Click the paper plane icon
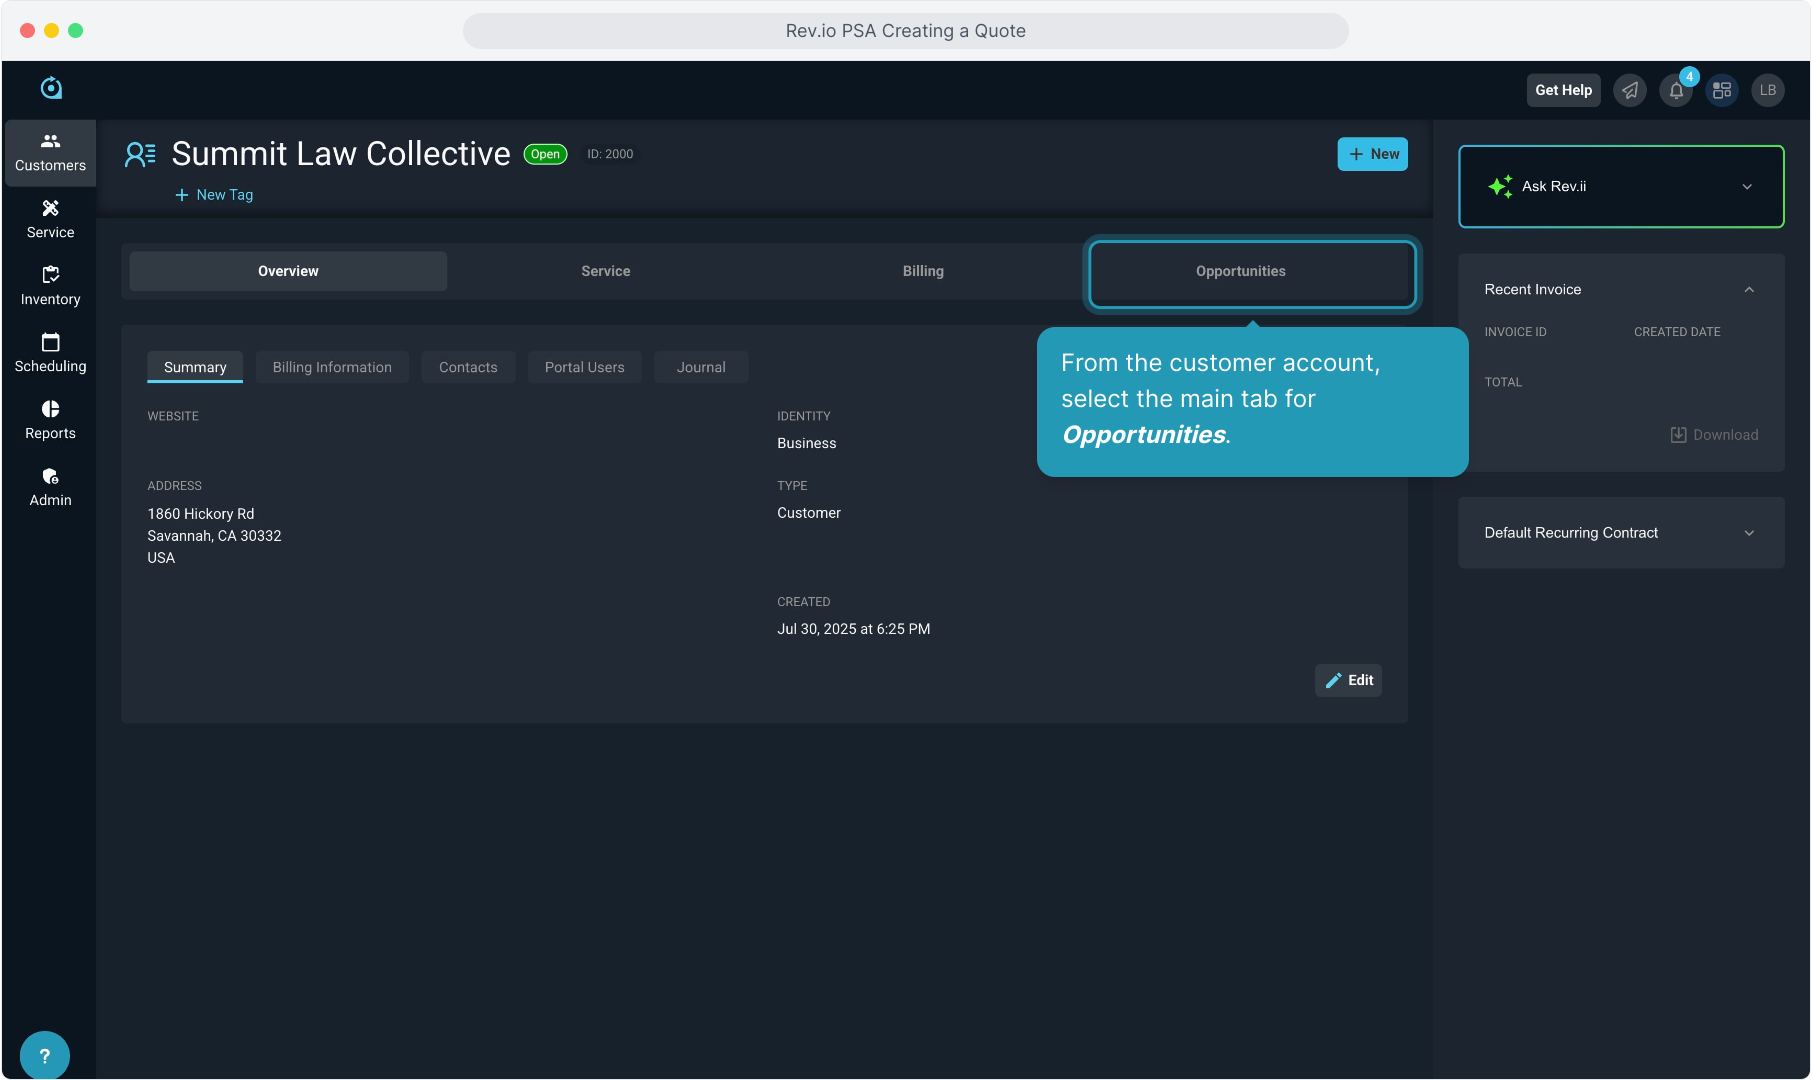Image resolution: width=1812 pixels, height=1080 pixels. tap(1630, 91)
